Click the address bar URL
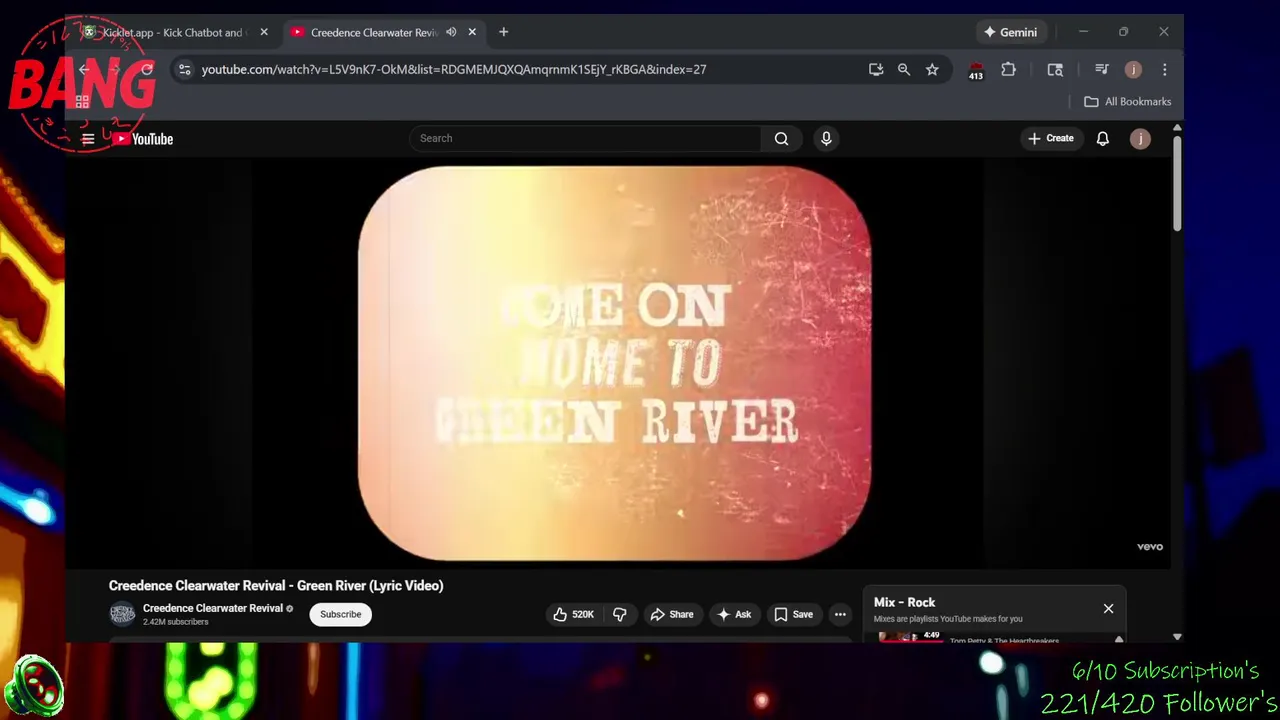This screenshot has width=1280, height=720. (454, 69)
